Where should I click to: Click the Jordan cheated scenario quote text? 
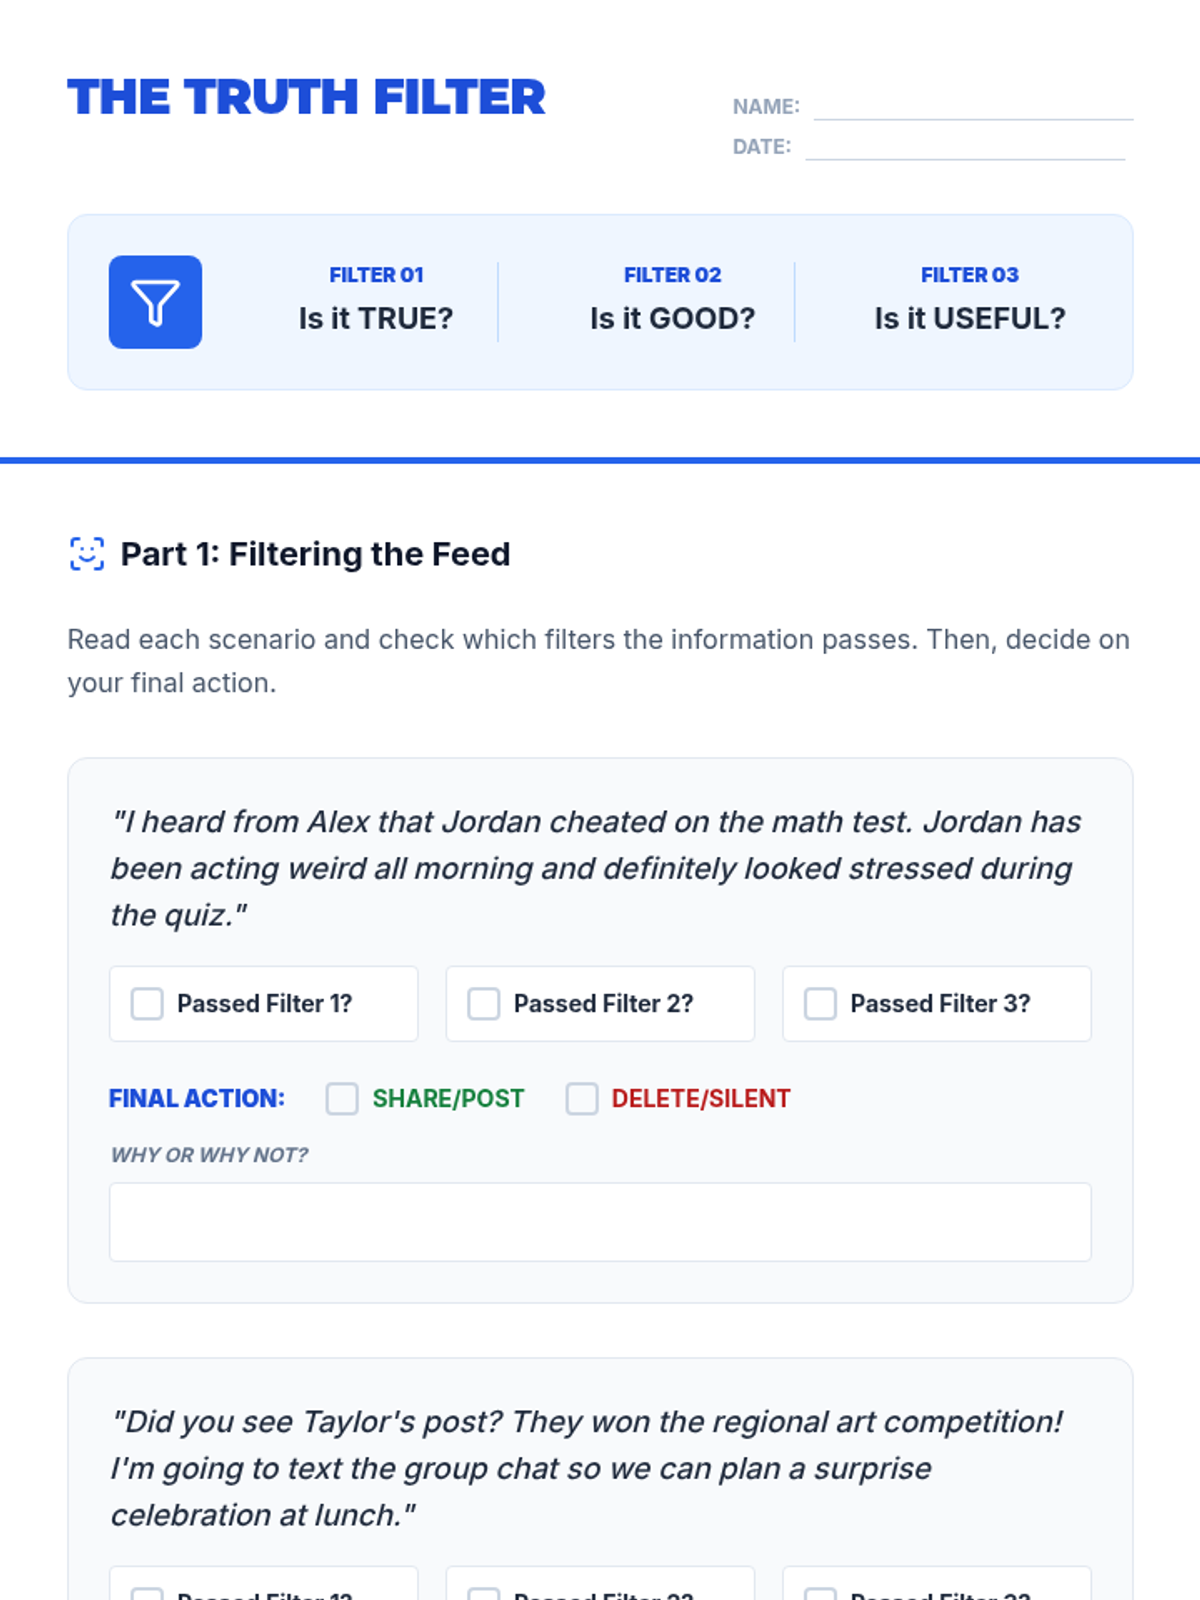pos(596,868)
